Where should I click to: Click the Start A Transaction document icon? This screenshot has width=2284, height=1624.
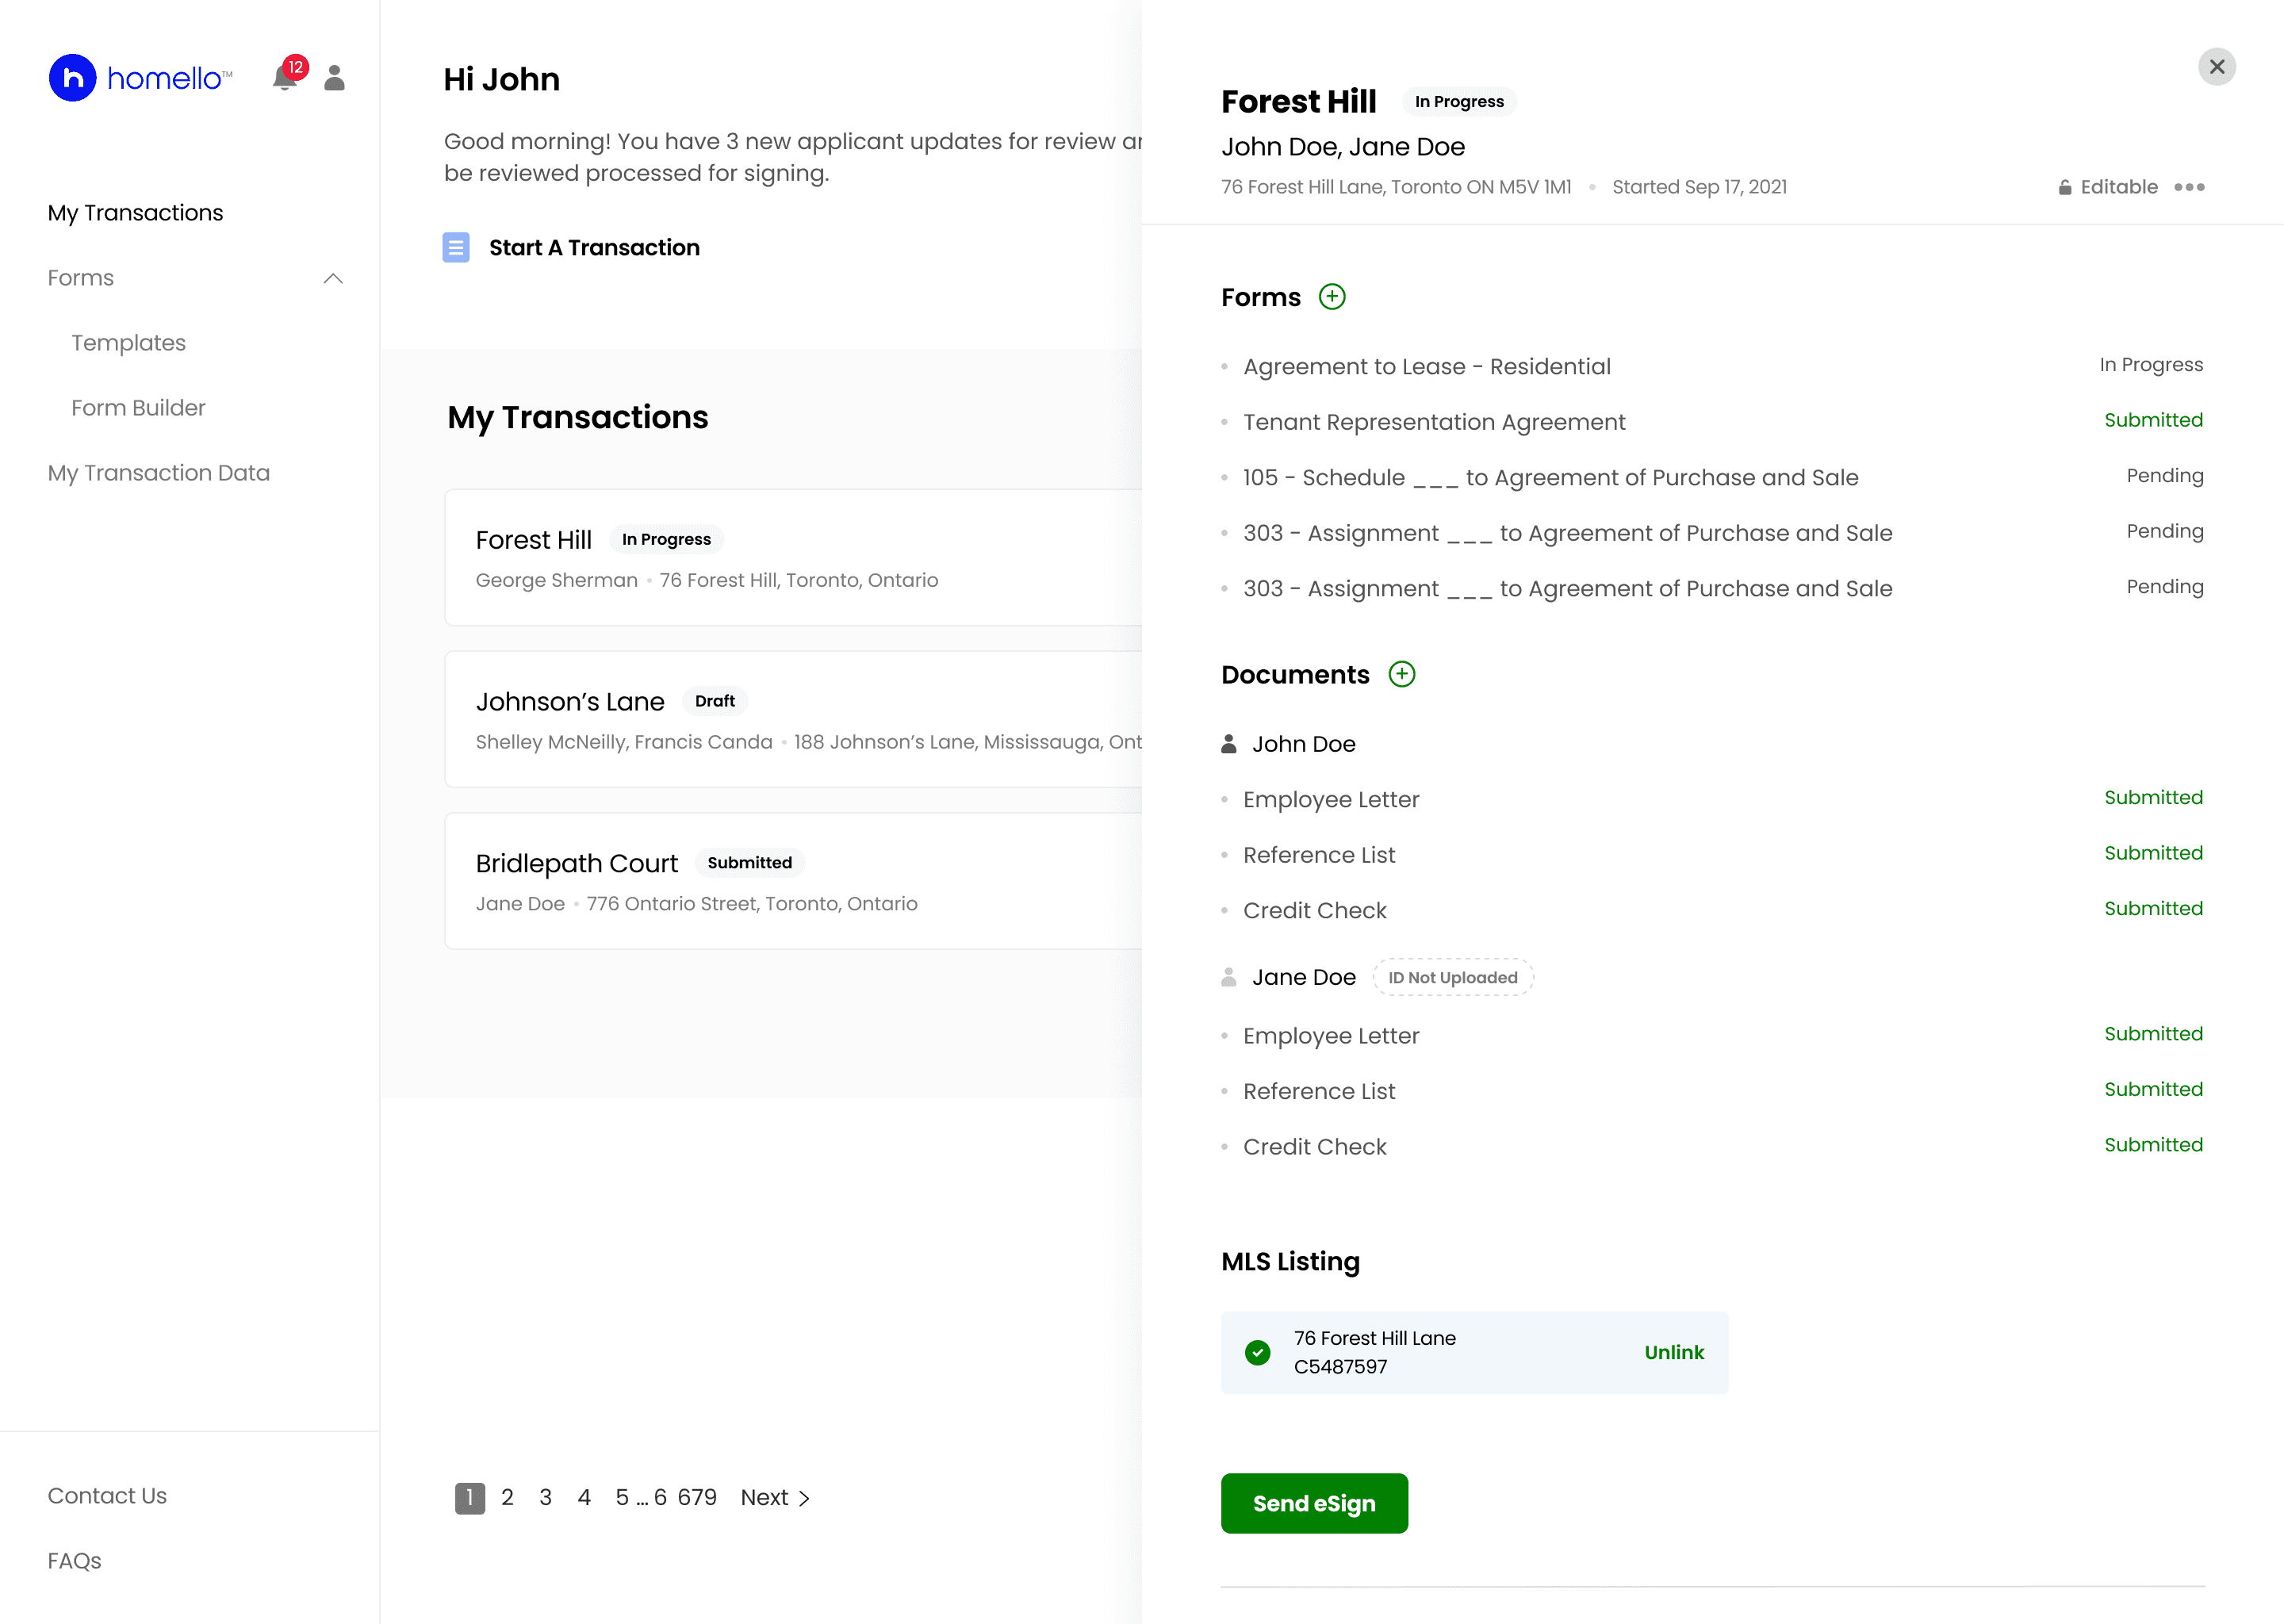(456, 247)
